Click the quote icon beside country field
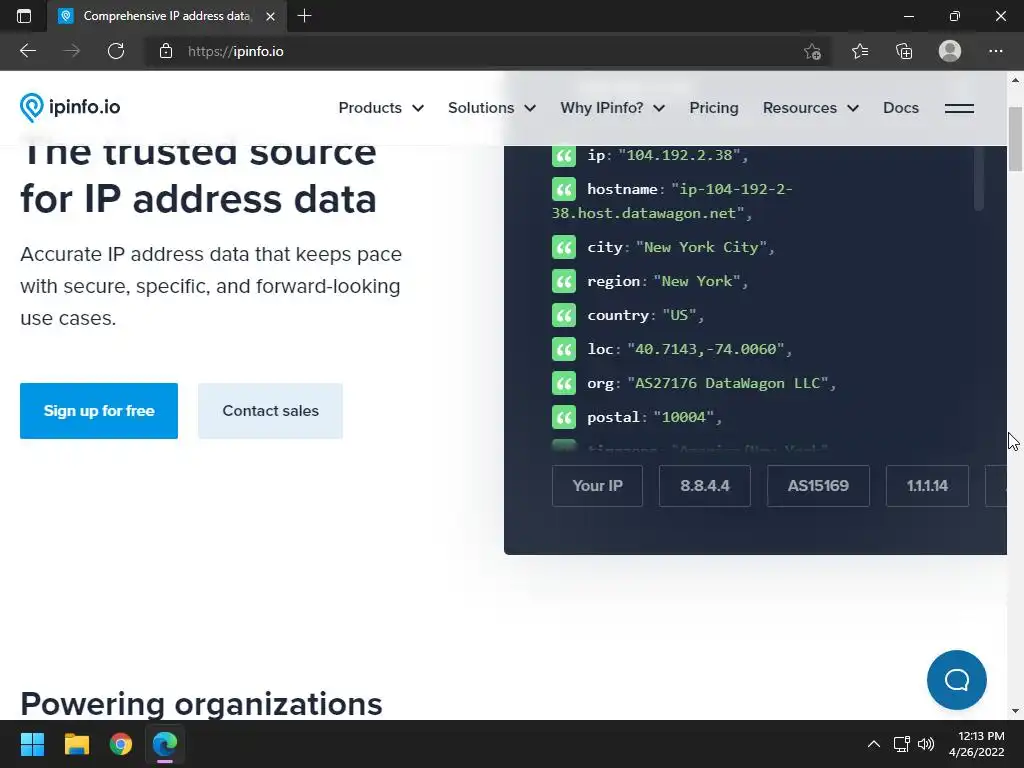The image size is (1024, 768). click(564, 315)
